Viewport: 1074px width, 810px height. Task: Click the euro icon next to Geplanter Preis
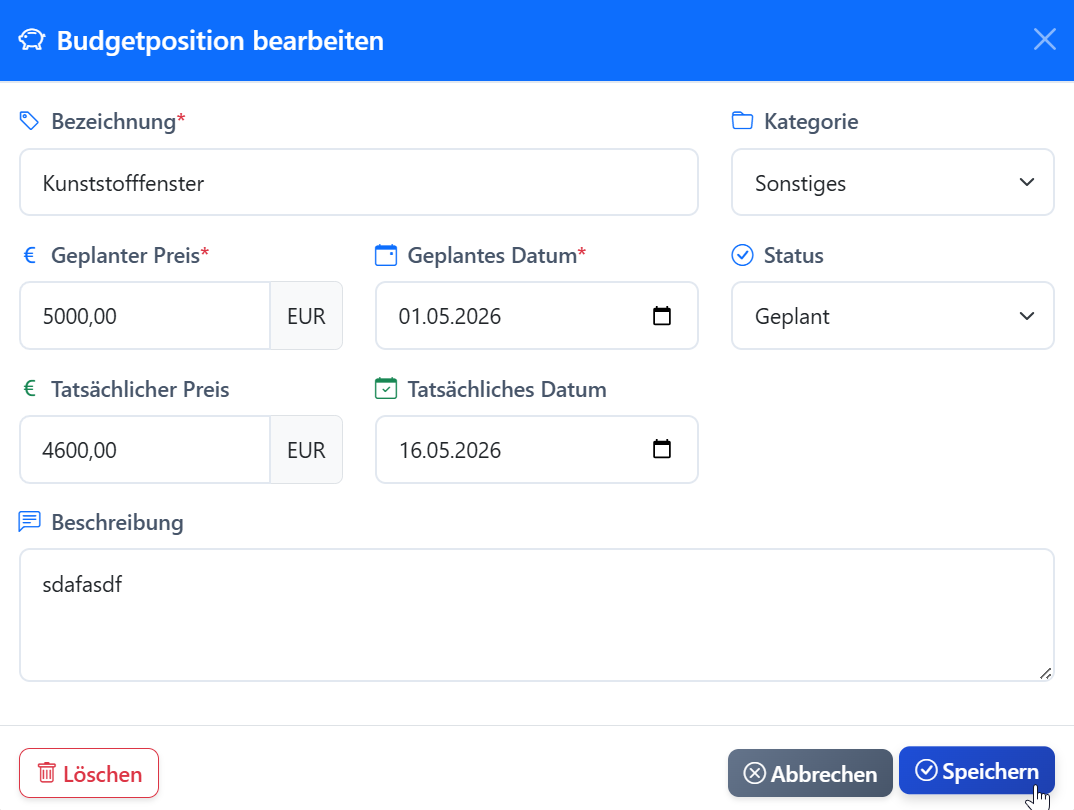28,254
